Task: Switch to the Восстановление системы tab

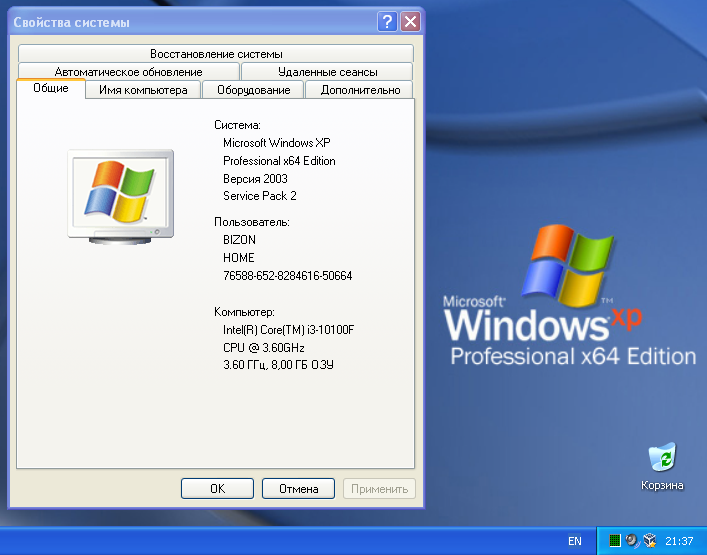Action: [x=216, y=54]
